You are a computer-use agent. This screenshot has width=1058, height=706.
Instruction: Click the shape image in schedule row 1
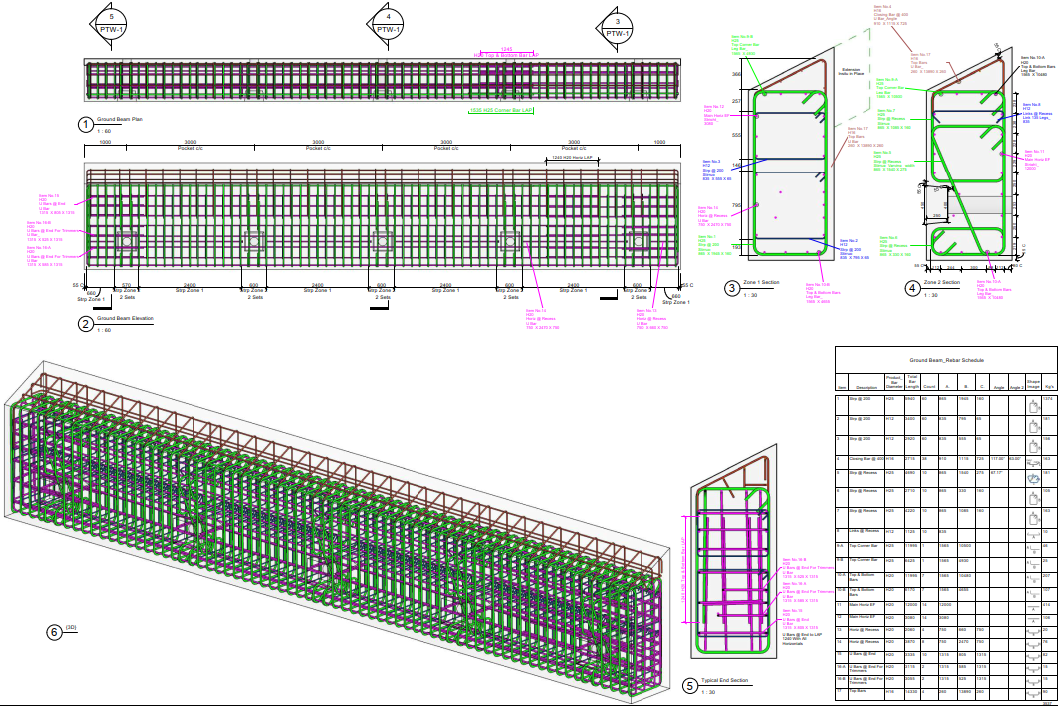tap(1033, 406)
